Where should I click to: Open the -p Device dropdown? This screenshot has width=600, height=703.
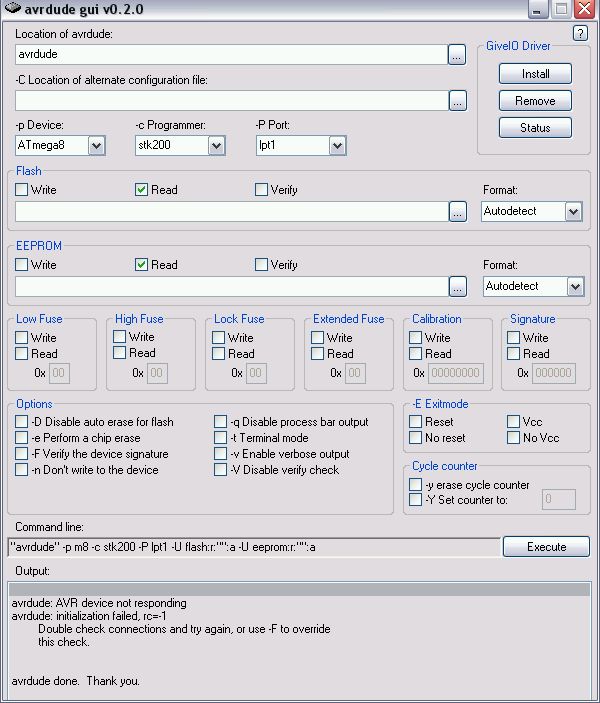(x=96, y=146)
